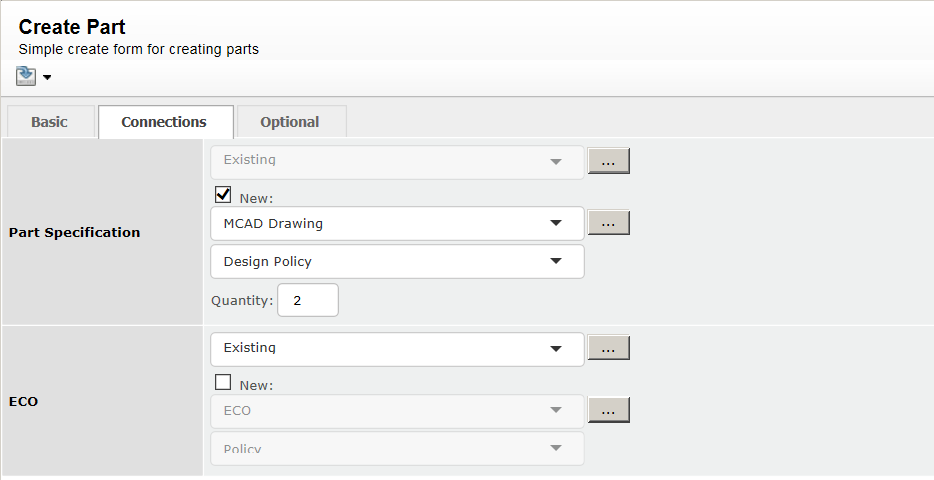Click the ECO row label
Screen dimensions: 934x480
[x=24, y=401]
